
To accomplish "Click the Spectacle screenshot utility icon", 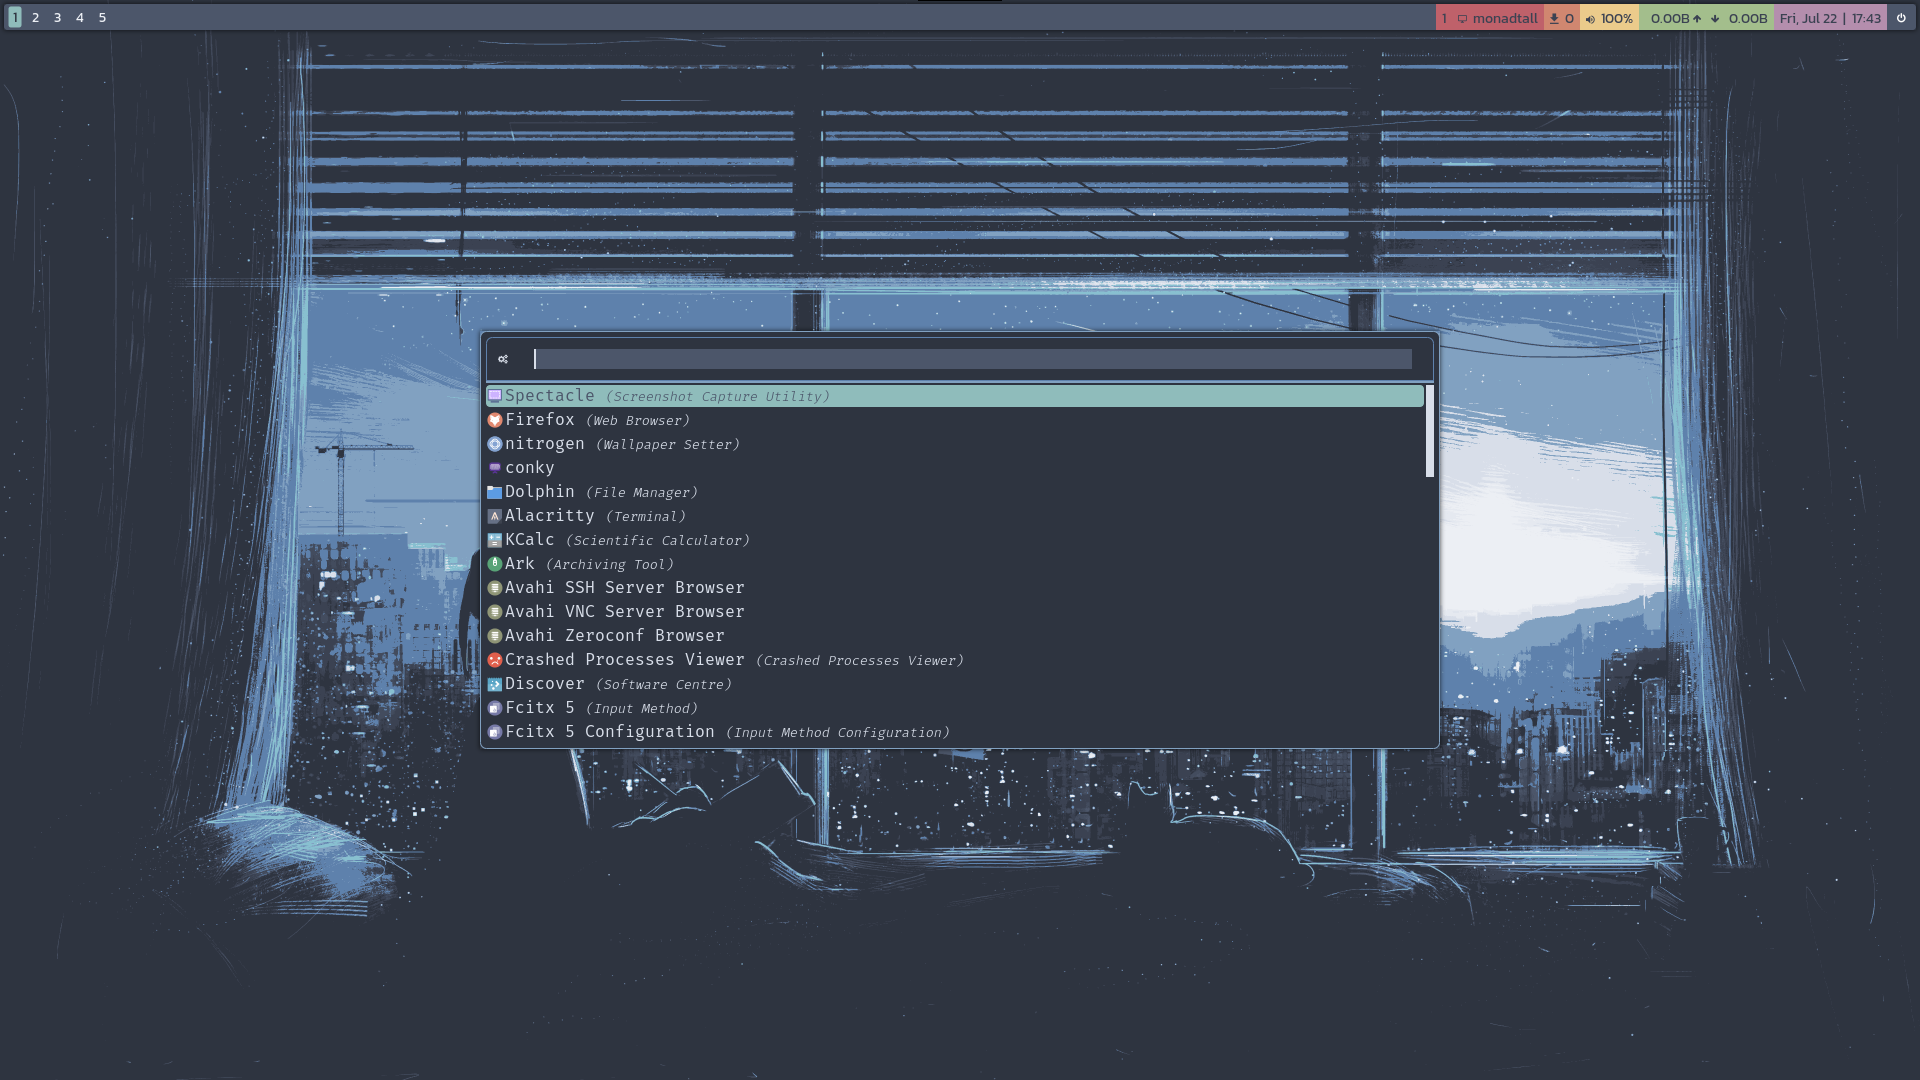I will click(494, 396).
